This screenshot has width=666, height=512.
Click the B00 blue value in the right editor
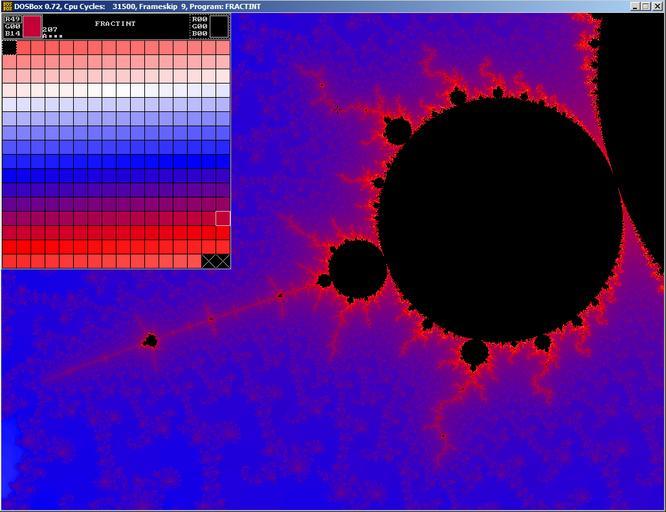[199, 33]
